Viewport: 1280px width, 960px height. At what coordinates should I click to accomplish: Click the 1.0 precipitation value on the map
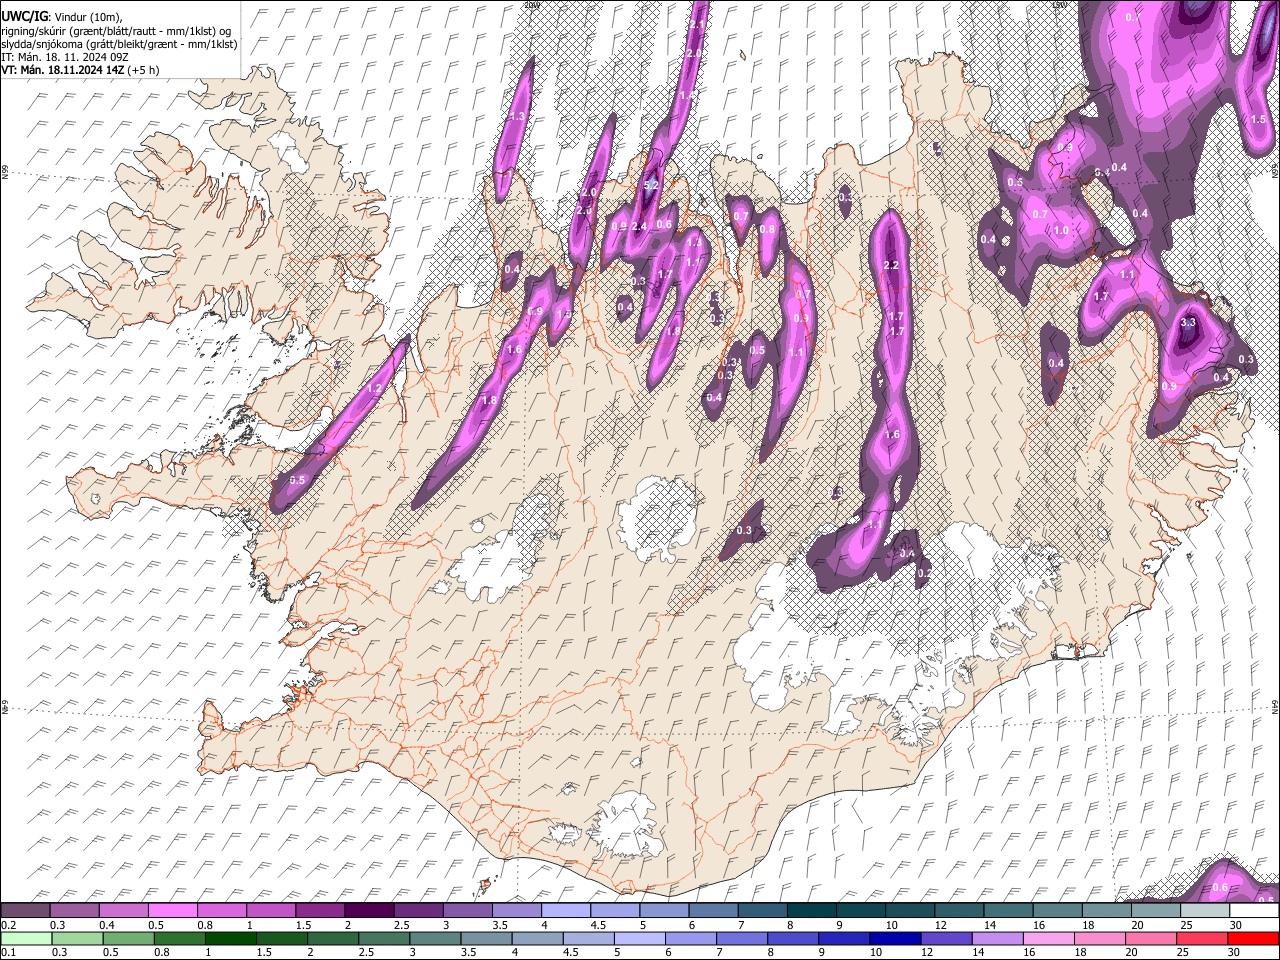tap(1062, 230)
